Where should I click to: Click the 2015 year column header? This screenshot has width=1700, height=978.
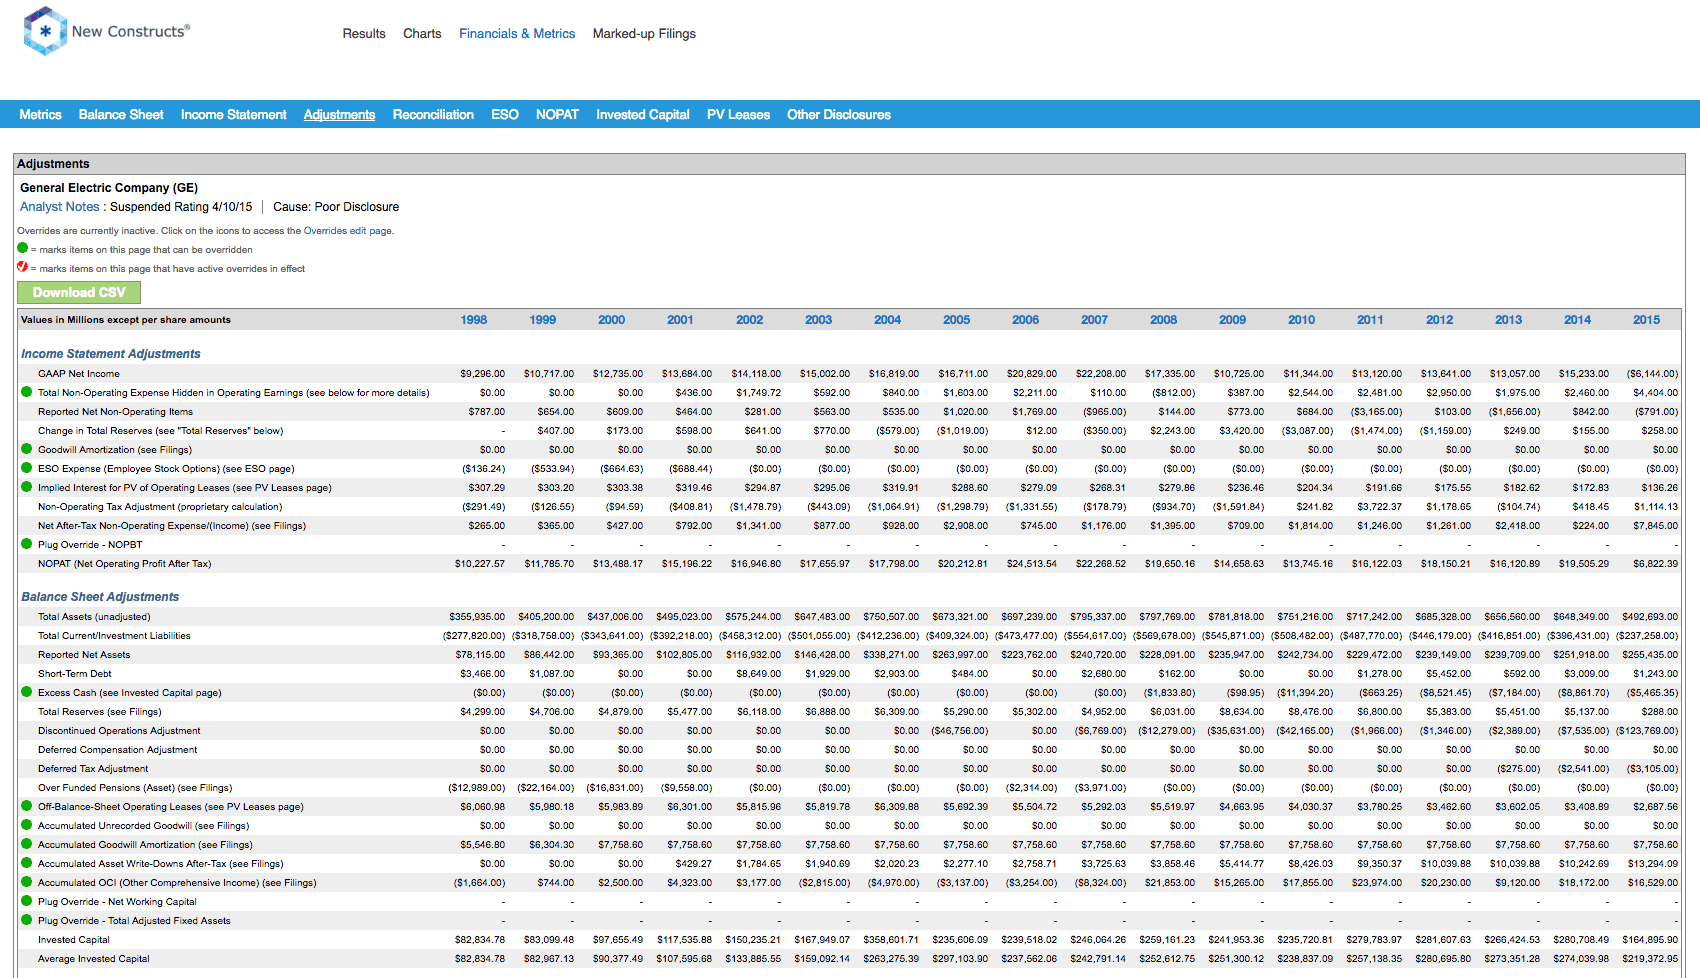click(x=1647, y=319)
